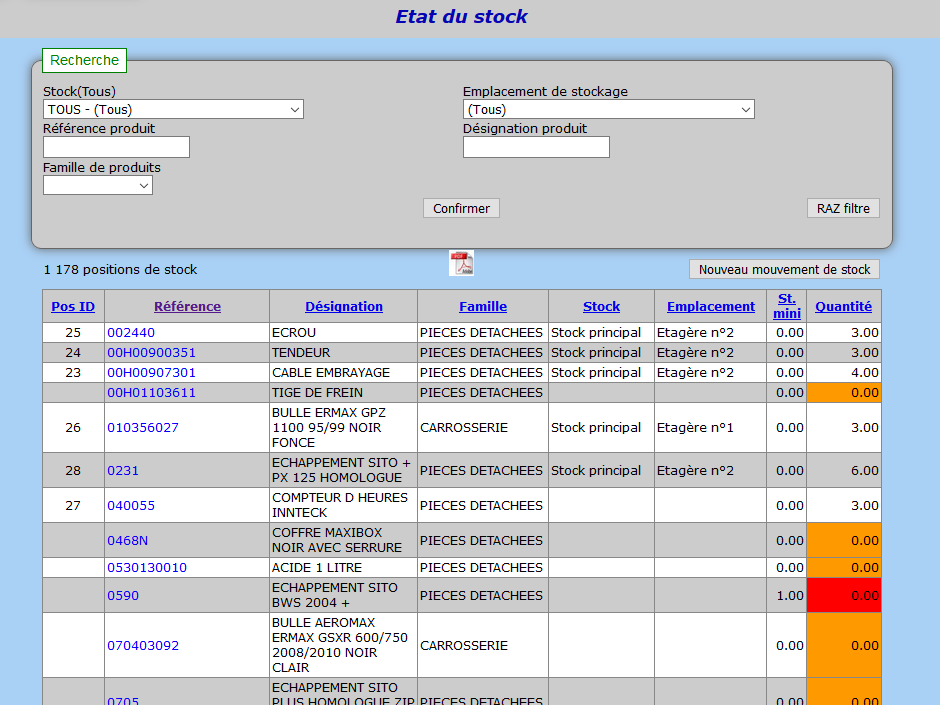Screen dimensions: 940x705
Task: Open the Famille de produits dropdown
Action: coord(98,186)
